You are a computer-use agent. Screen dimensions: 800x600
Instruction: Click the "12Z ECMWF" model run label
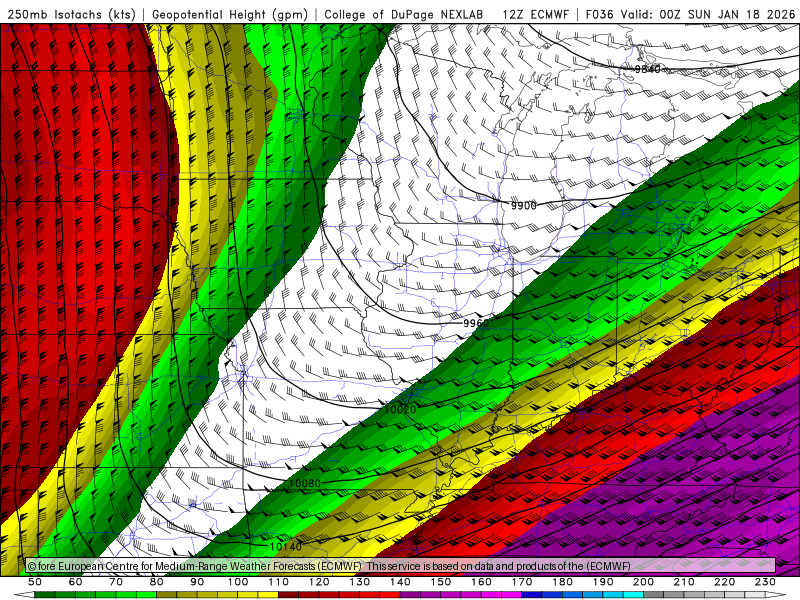tap(535, 14)
